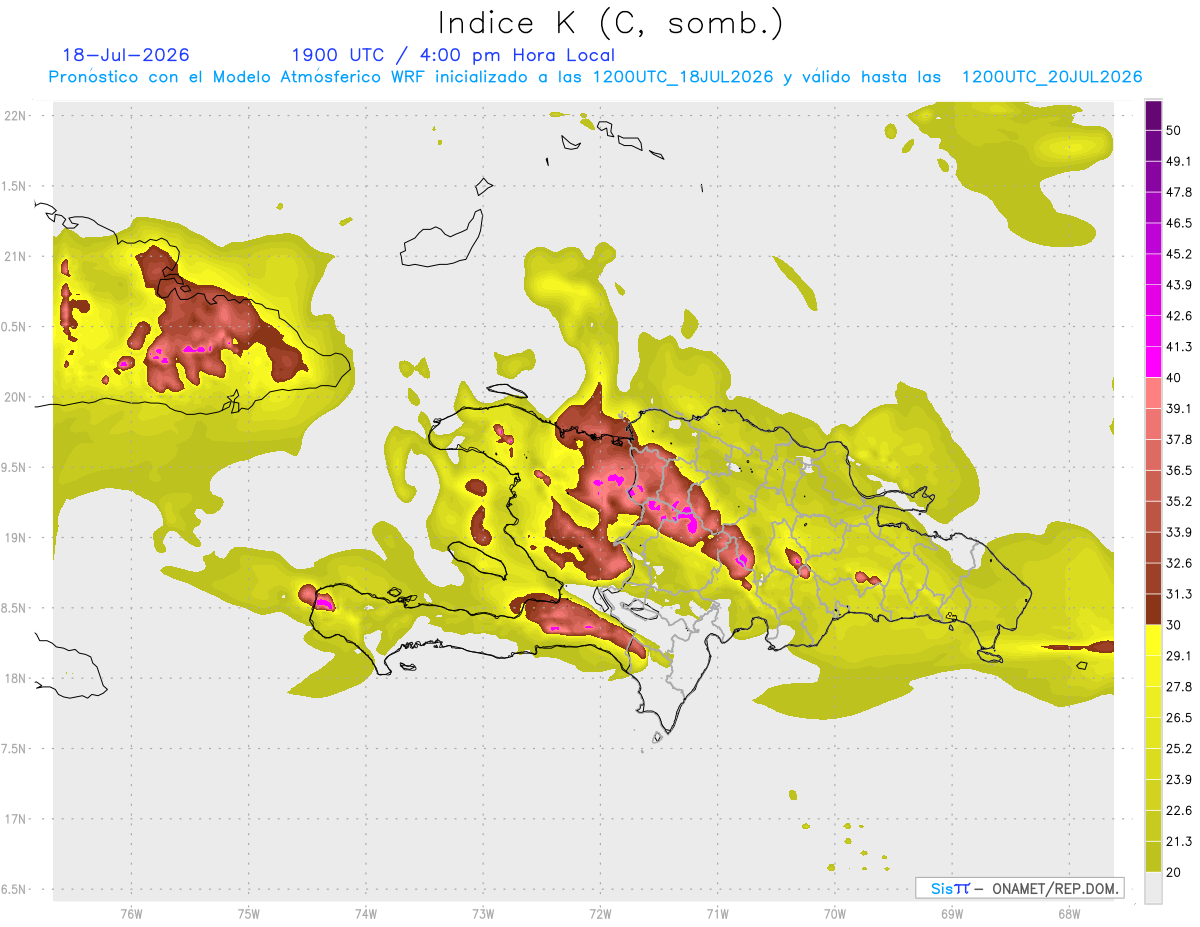Click the legend value "27.8"
1200x927 pixels.
tap(1179, 686)
